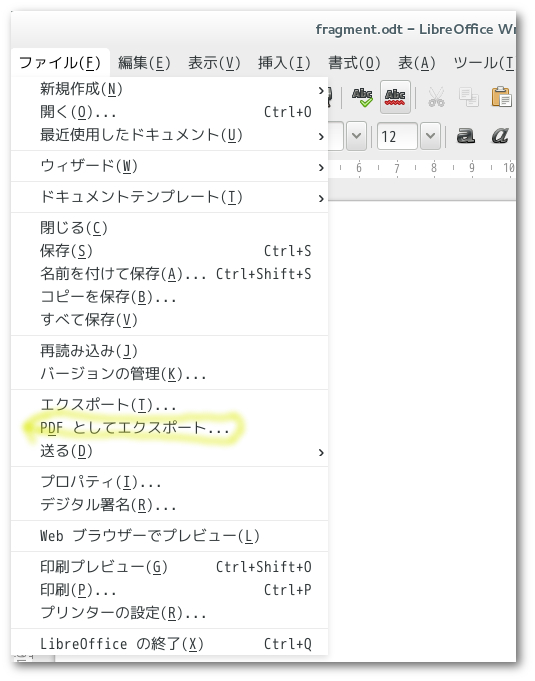The width and height of the screenshot is (535, 681).
Task: Open the 編集(E) menu
Action: coord(144,63)
